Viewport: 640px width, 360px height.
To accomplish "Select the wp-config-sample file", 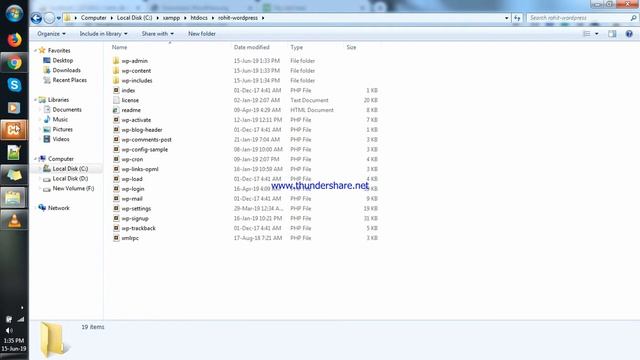I will (144, 149).
